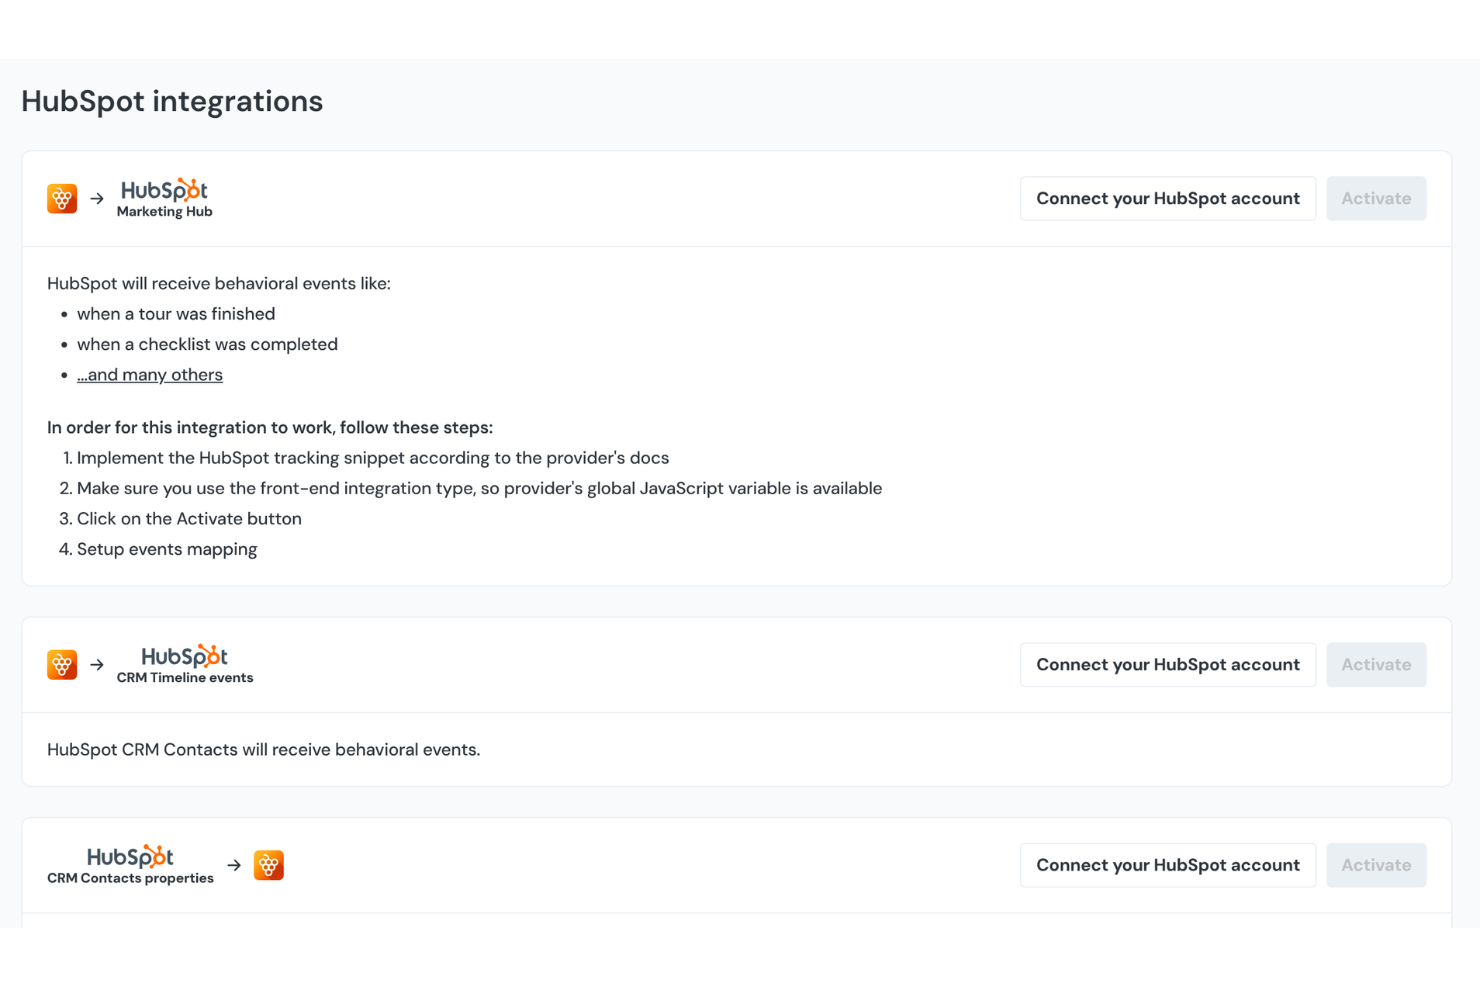Click the "In order for this integration to work" heading
The width and height of the screenshot is (1480, 987).
270,428
